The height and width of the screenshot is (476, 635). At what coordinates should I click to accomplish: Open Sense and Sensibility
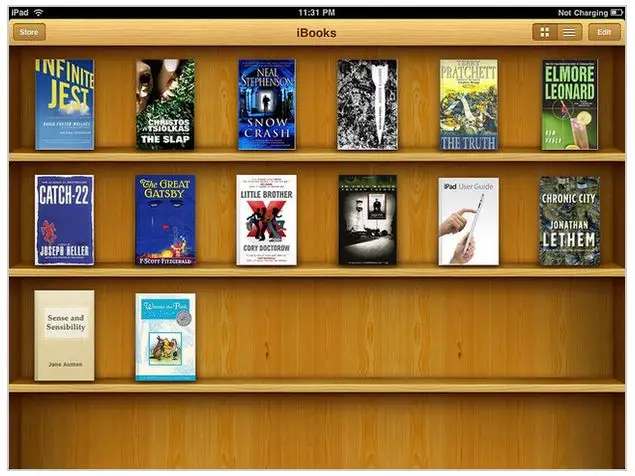(x=64, y=335)
